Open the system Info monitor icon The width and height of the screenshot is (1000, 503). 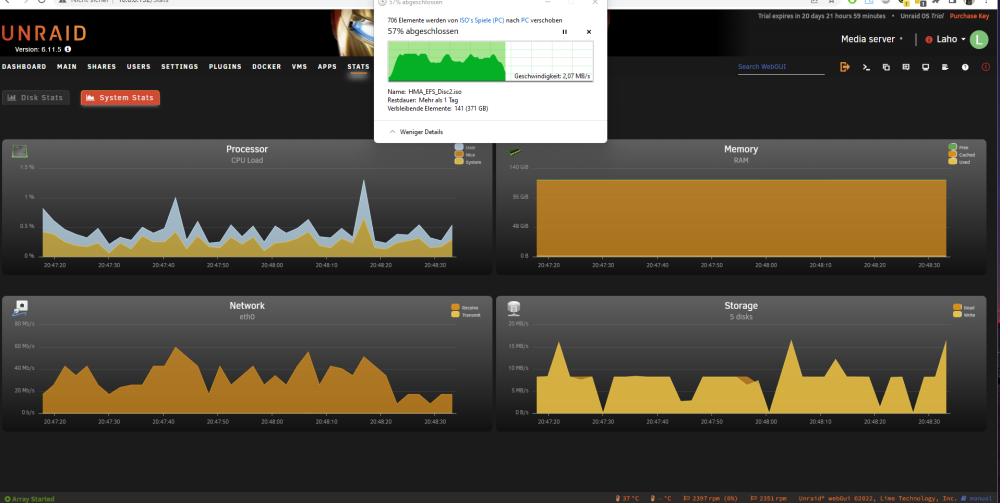925,67
